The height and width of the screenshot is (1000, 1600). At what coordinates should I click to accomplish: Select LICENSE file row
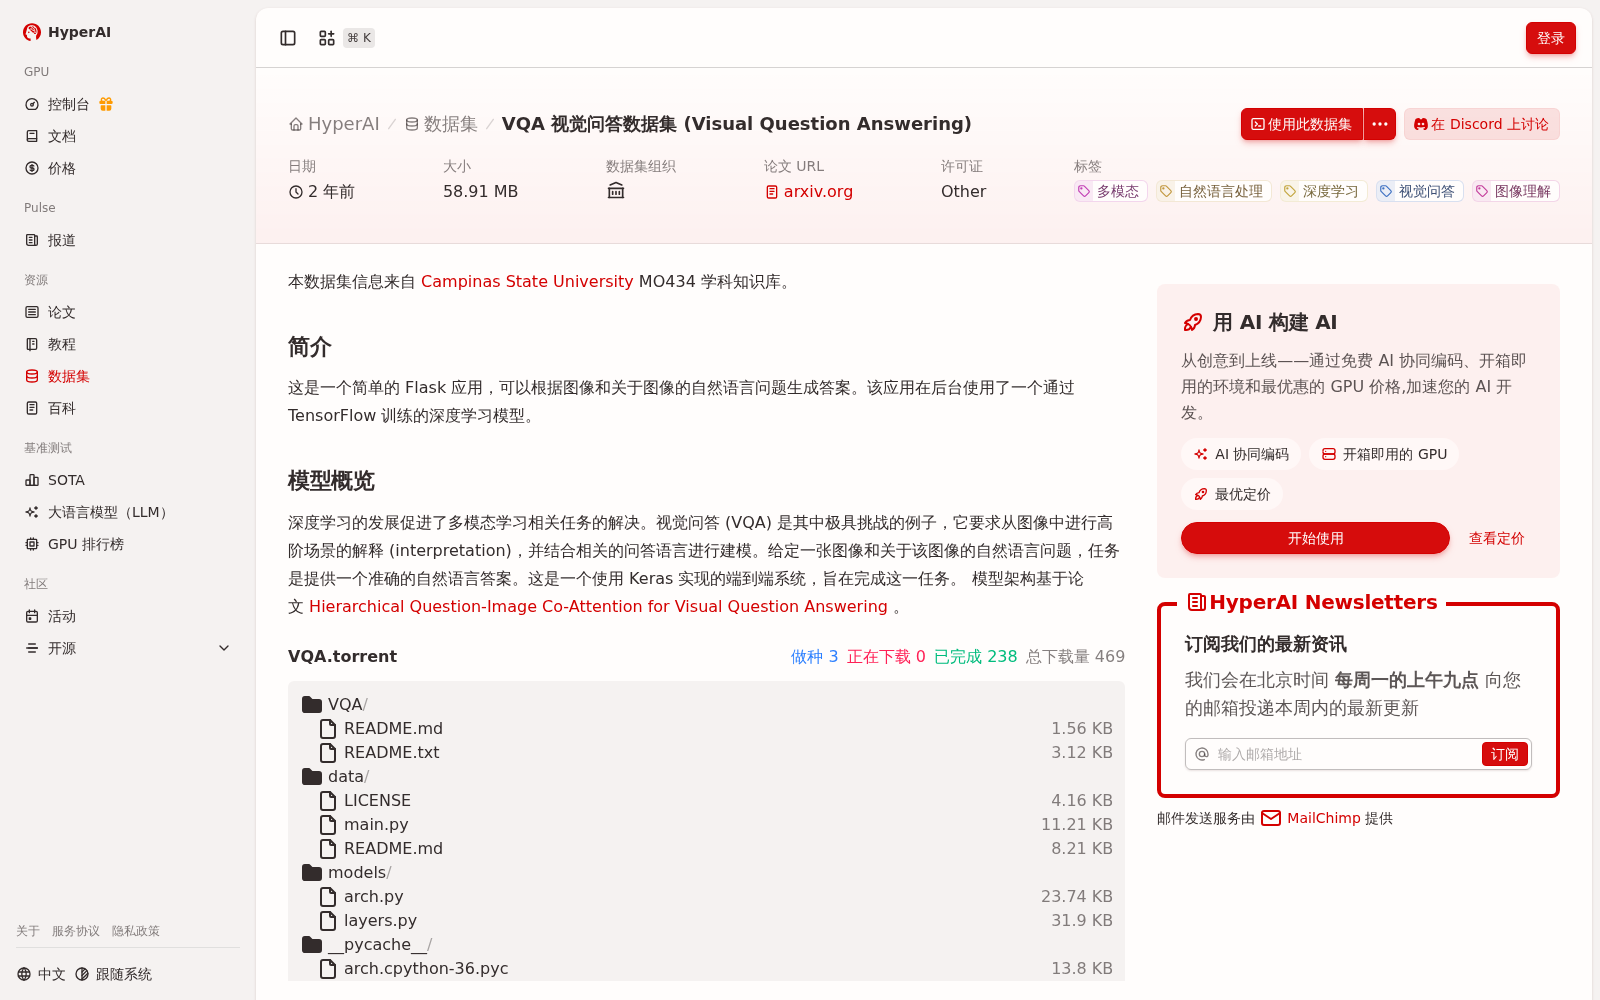tap(706, 800)
